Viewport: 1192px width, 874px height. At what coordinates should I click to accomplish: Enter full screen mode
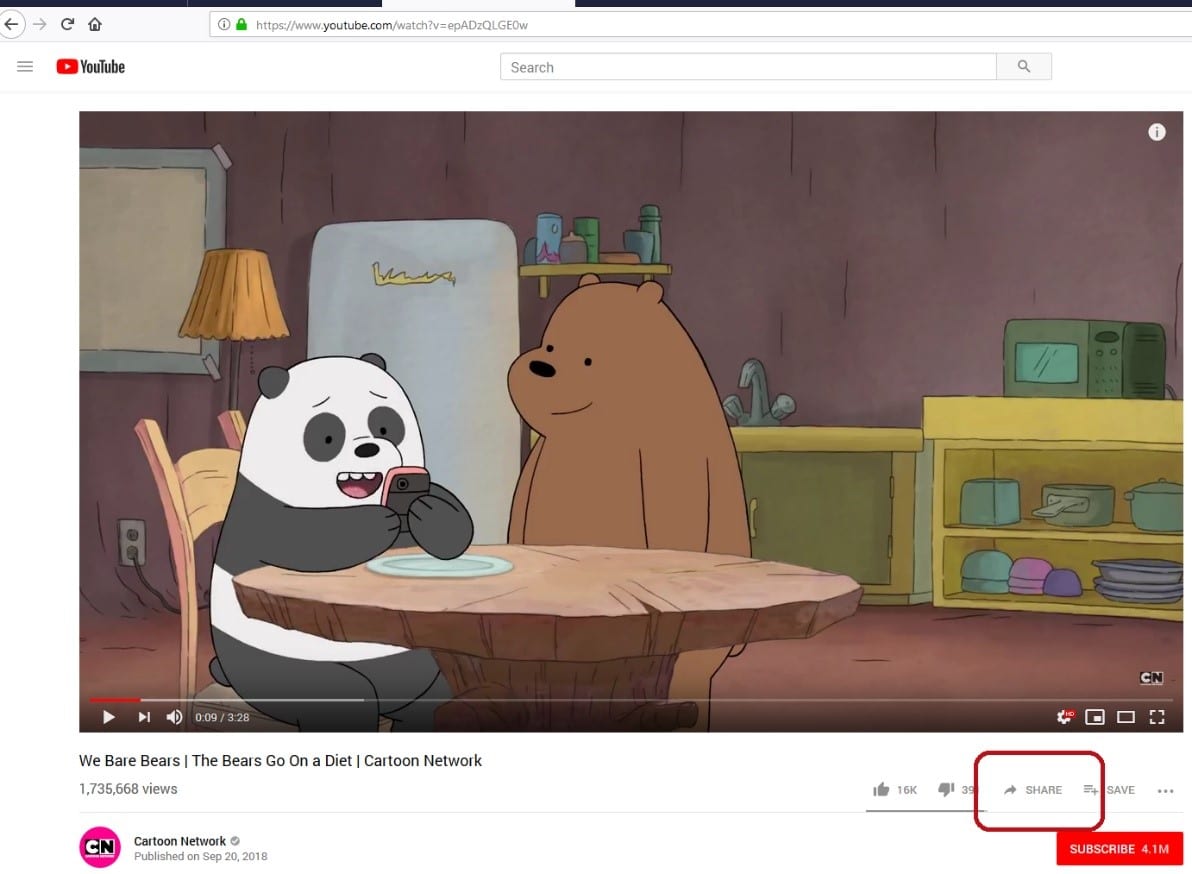(x=1157, y=717)
